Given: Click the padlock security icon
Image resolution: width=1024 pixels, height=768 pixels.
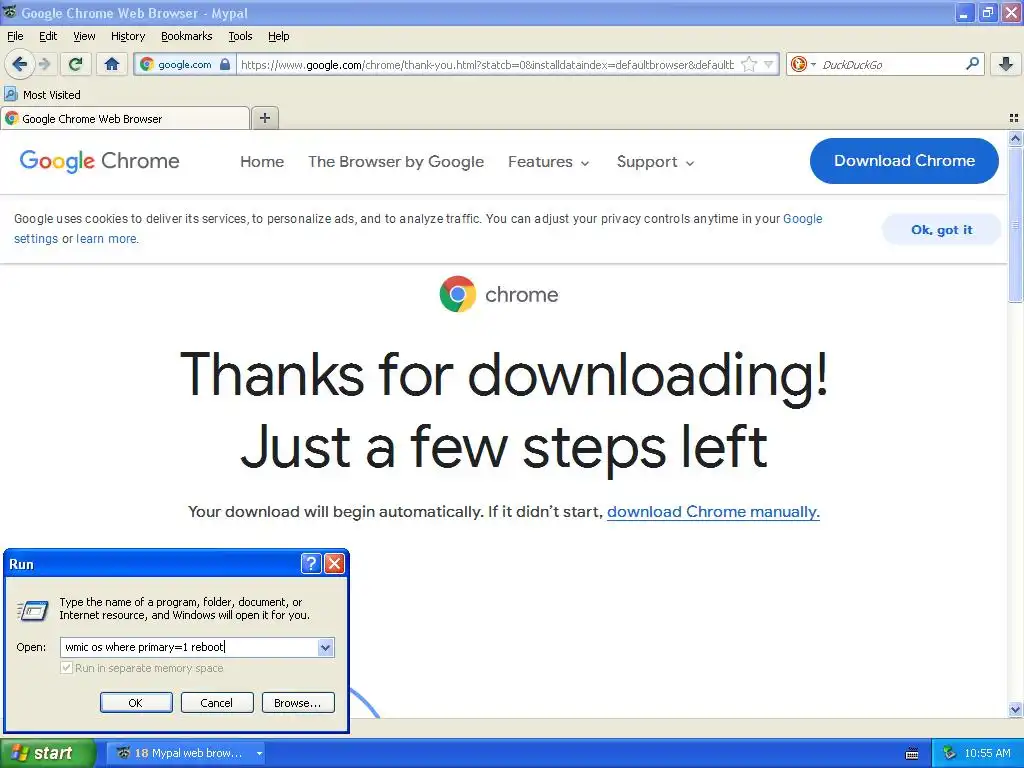Looking at the screenshot, I should click(225, 64).
